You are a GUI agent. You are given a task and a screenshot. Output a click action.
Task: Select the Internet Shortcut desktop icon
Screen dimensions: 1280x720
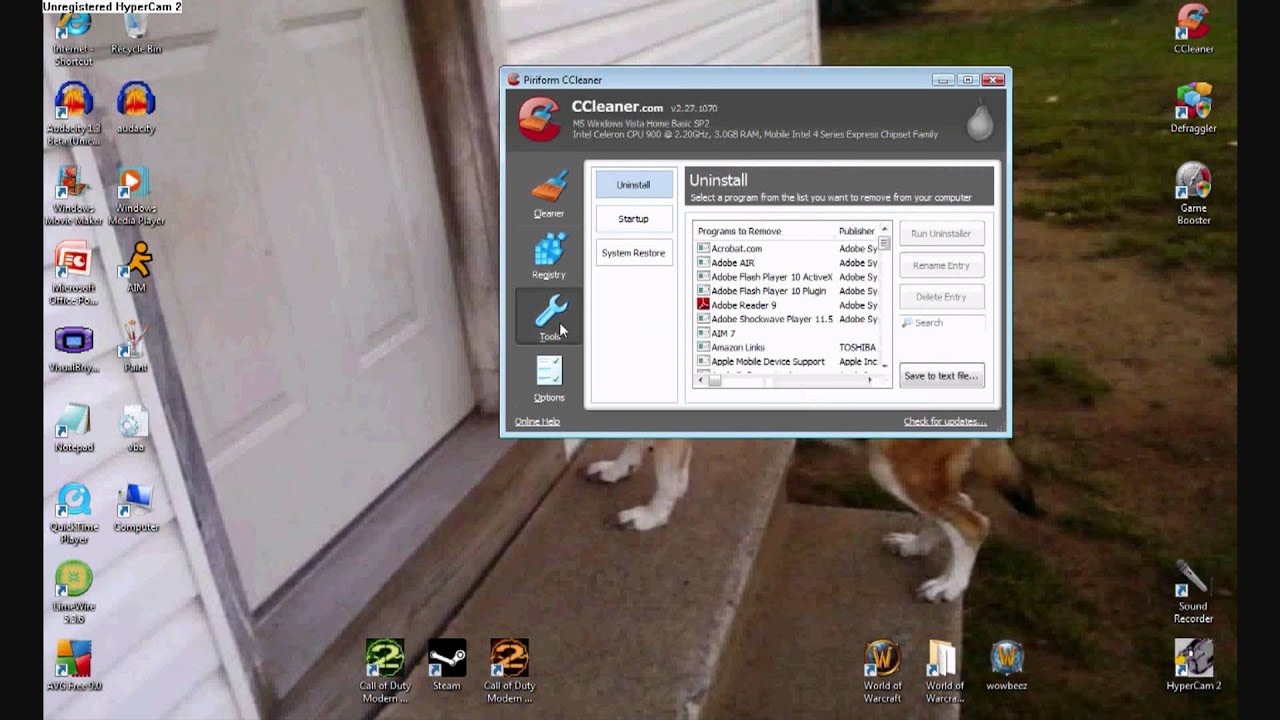(73, 40)
